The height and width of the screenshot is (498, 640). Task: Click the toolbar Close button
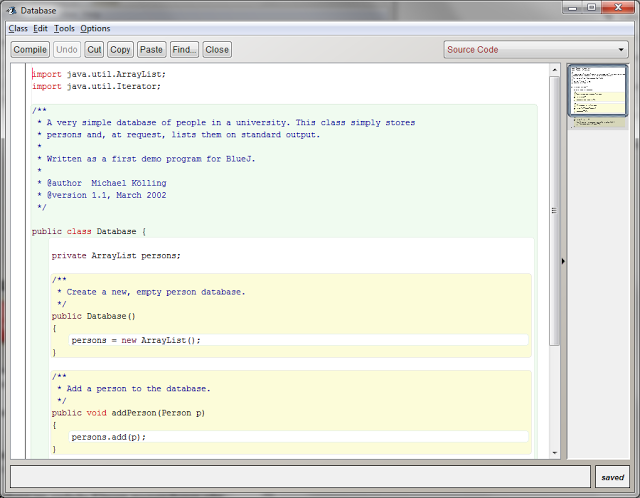217,49
